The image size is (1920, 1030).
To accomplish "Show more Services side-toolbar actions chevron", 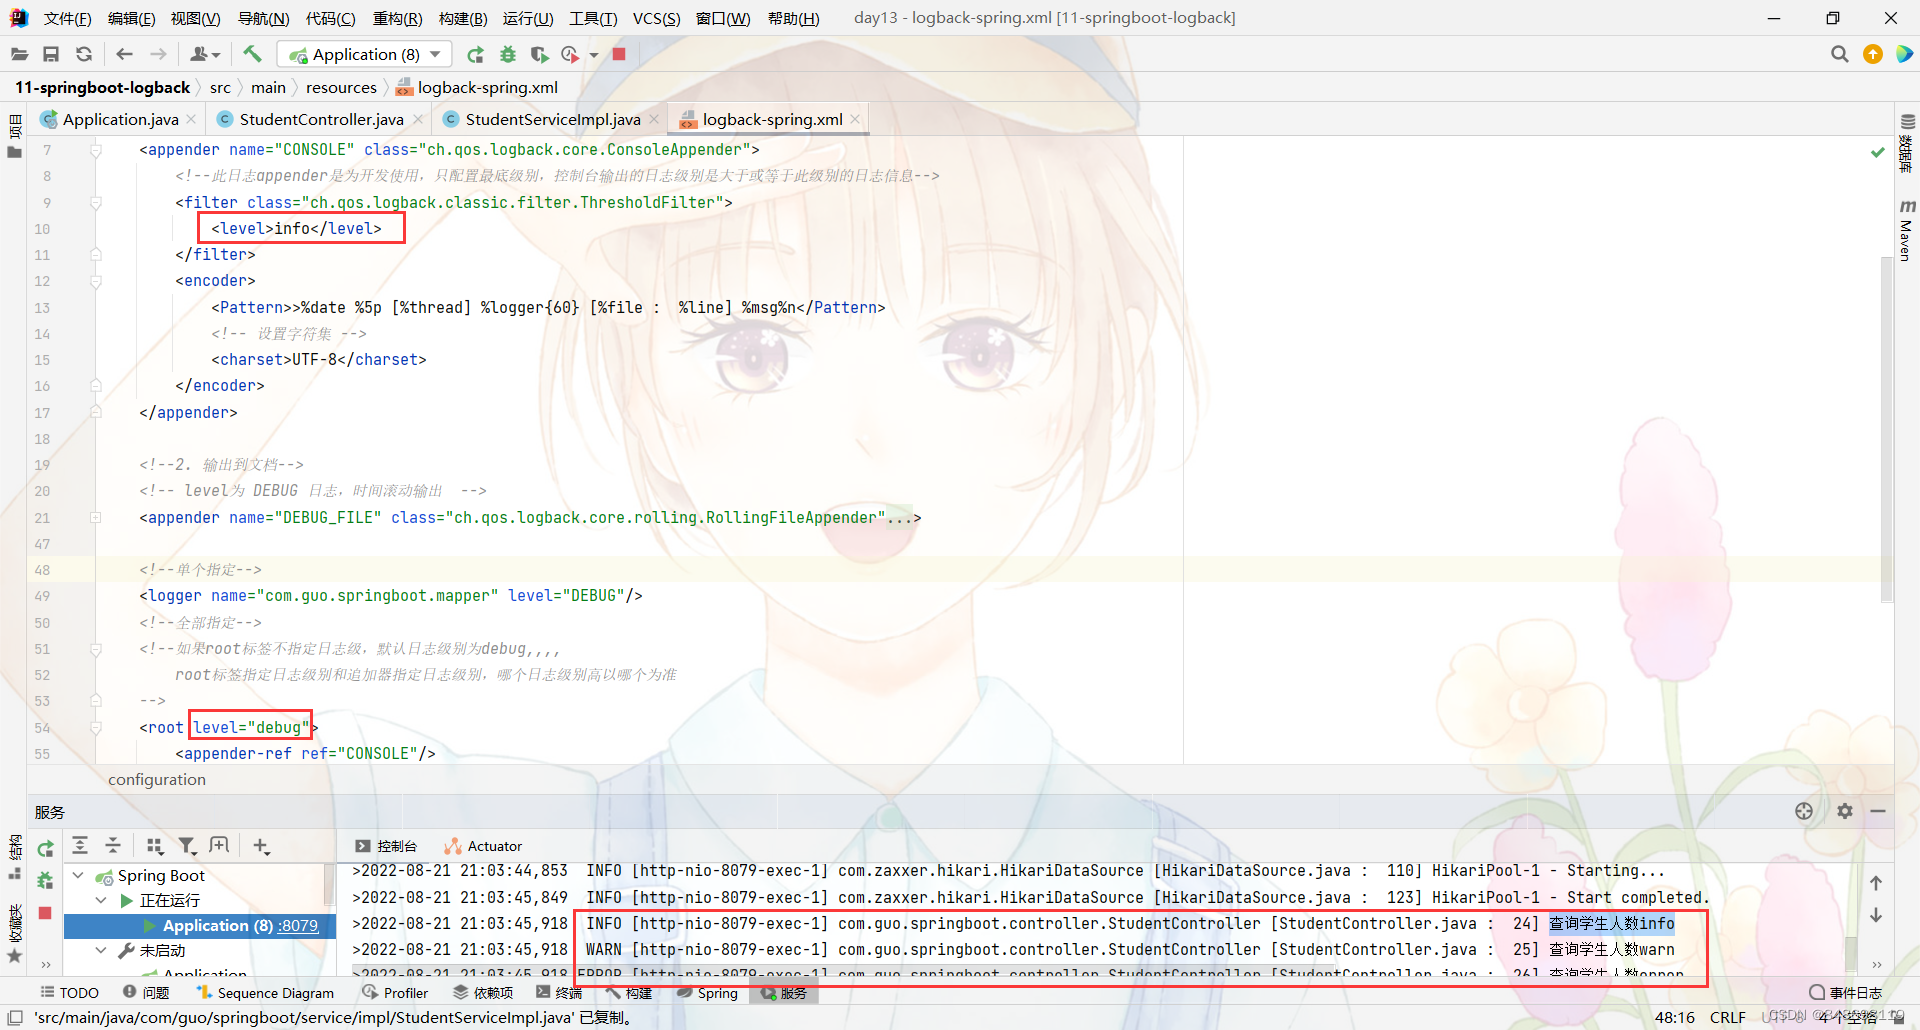I will [45, 964].
